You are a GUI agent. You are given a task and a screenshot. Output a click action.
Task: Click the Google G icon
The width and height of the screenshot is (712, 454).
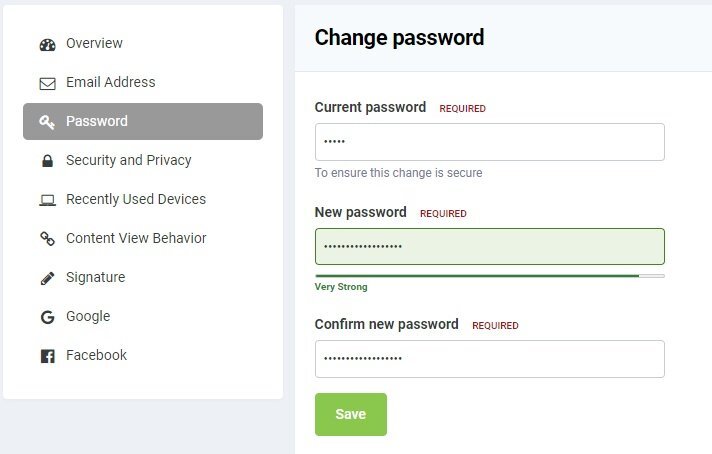coord(47,317)
